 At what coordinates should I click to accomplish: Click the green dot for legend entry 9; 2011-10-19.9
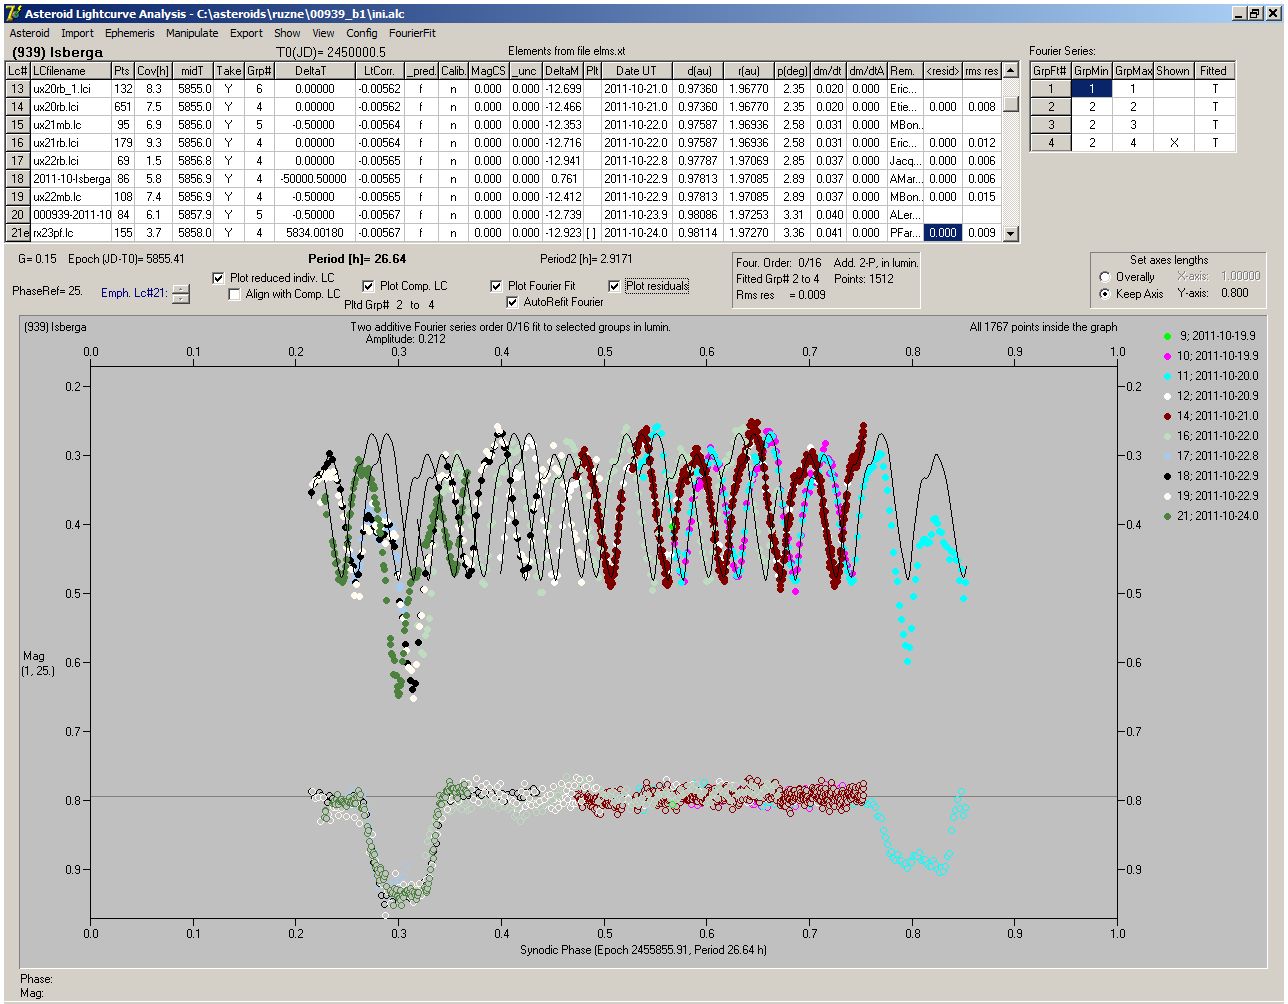[1167, 336]
